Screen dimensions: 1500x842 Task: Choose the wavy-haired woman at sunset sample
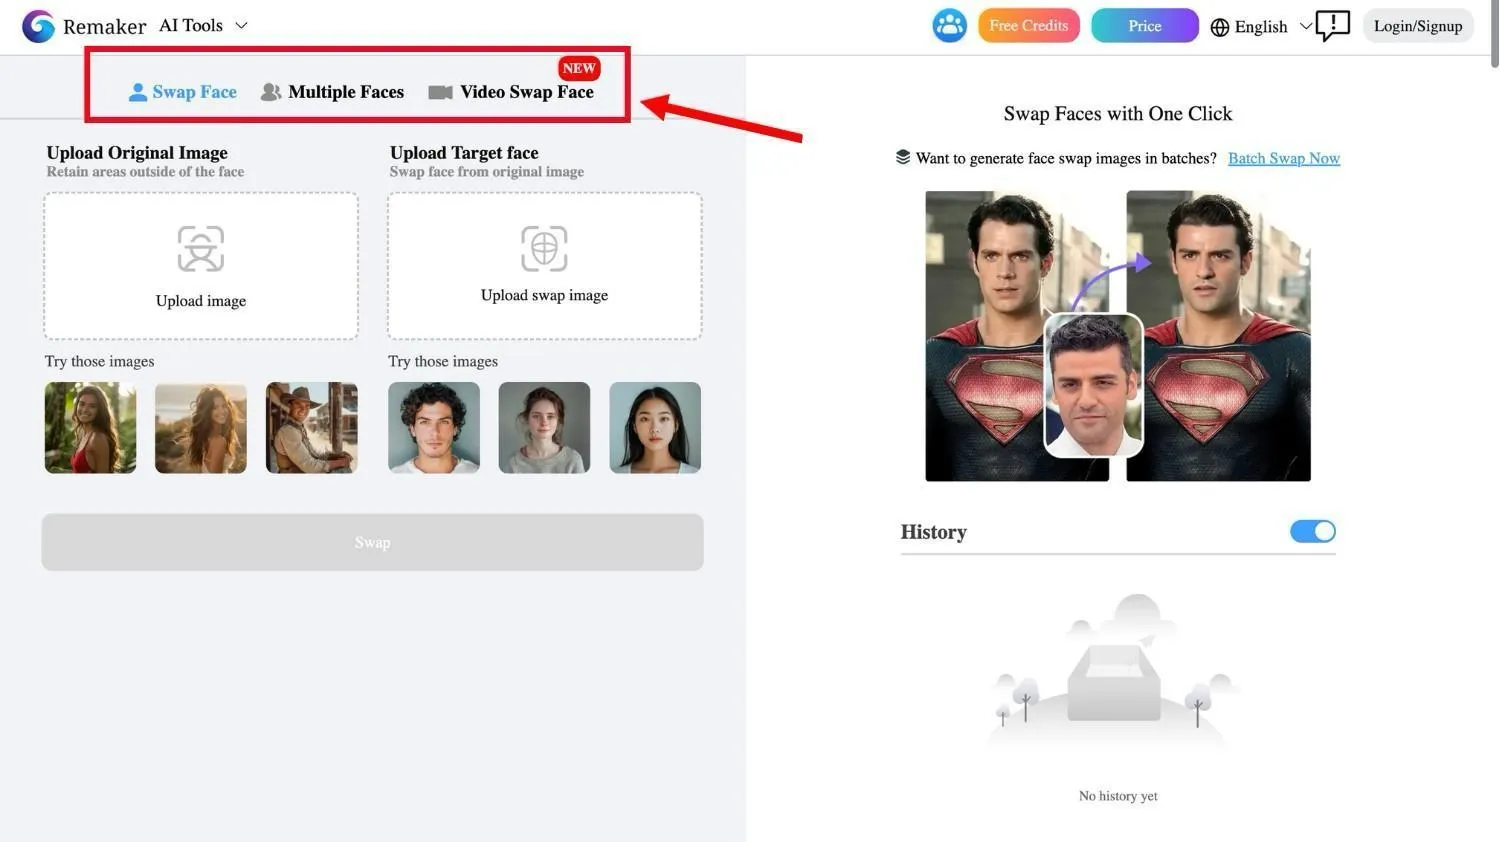tap(201, 428)
